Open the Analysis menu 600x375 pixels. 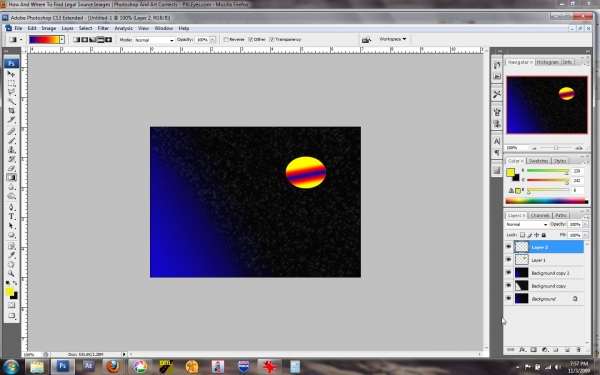(x=123, y=28)
